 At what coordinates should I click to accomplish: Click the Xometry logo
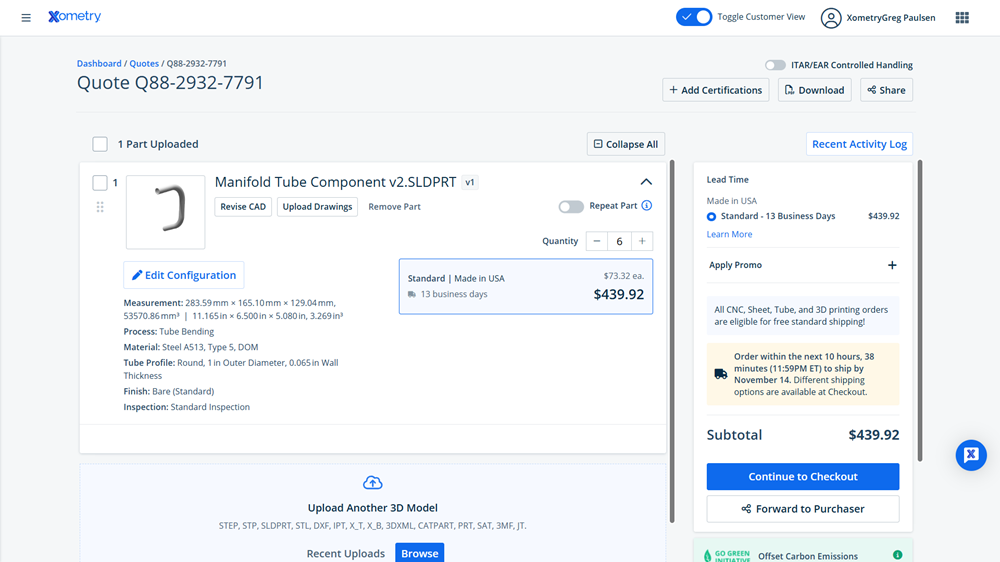[x=74, y=17]
